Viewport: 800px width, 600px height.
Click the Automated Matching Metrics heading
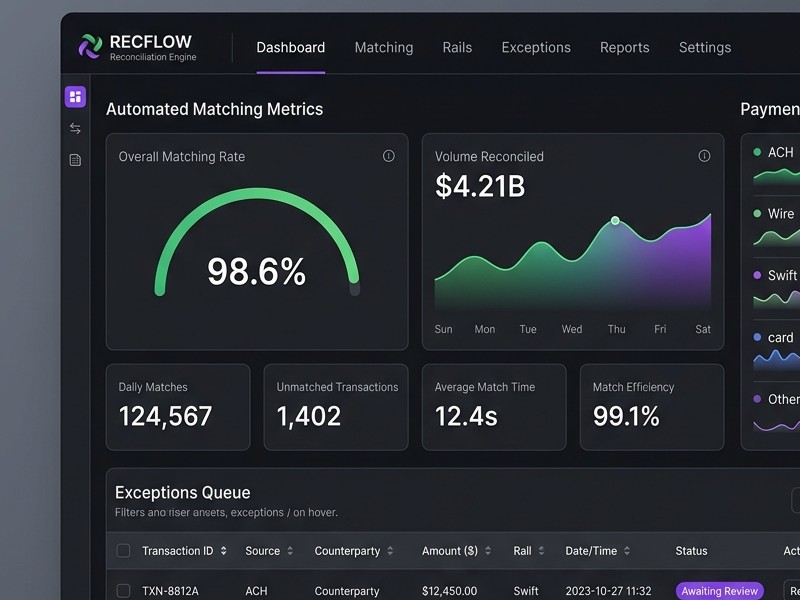214,109
